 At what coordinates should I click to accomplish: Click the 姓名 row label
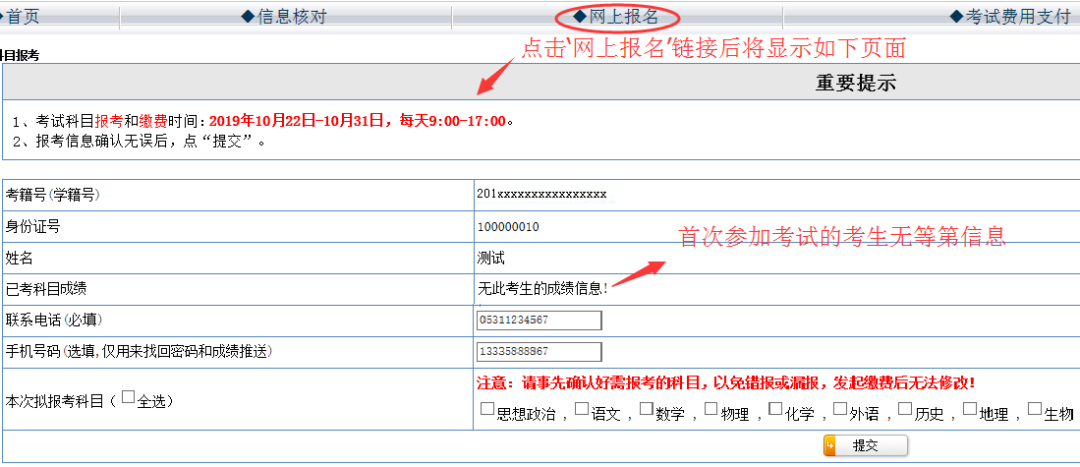coord(19,258)
